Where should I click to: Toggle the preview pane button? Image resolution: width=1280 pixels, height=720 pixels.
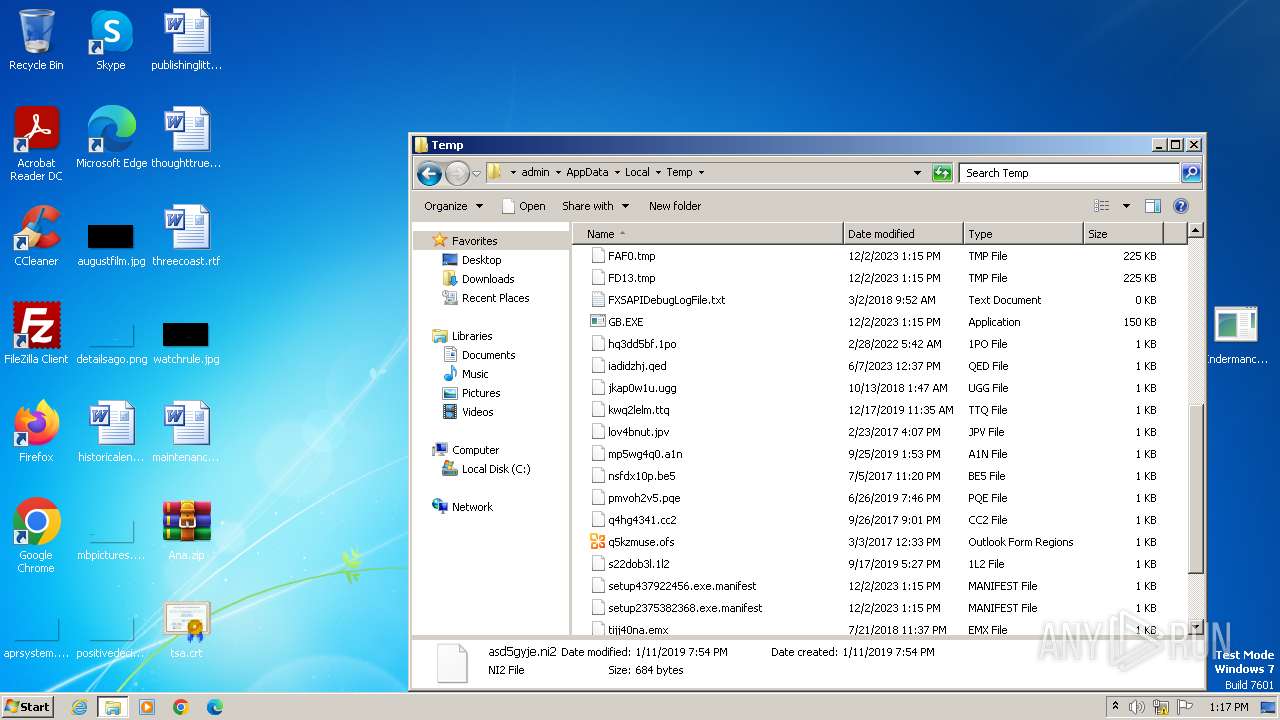(1153, 206)
